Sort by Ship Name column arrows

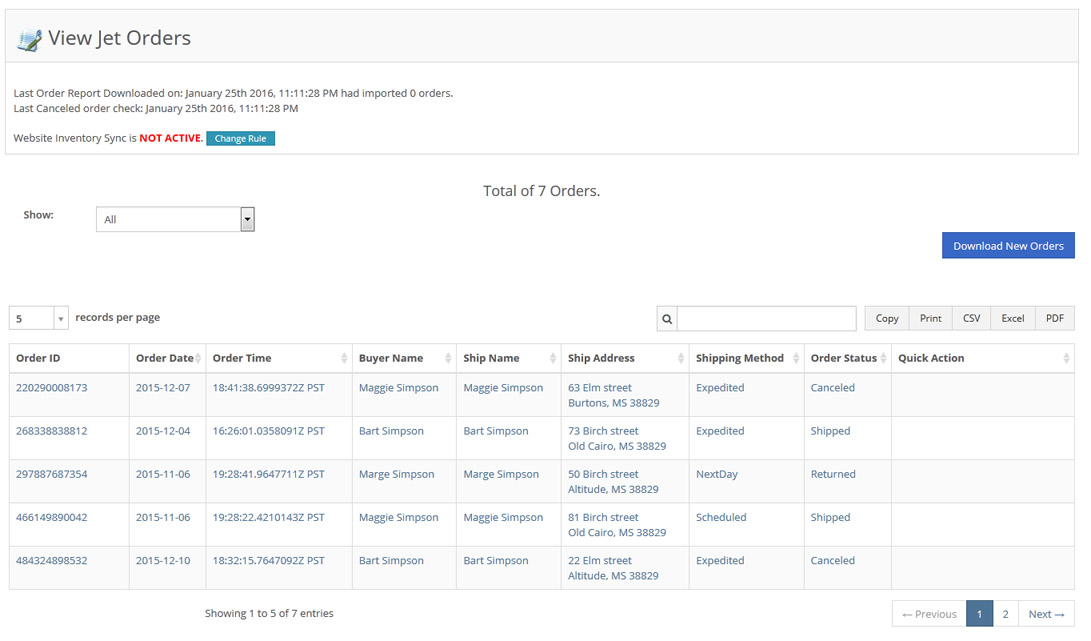552,358
